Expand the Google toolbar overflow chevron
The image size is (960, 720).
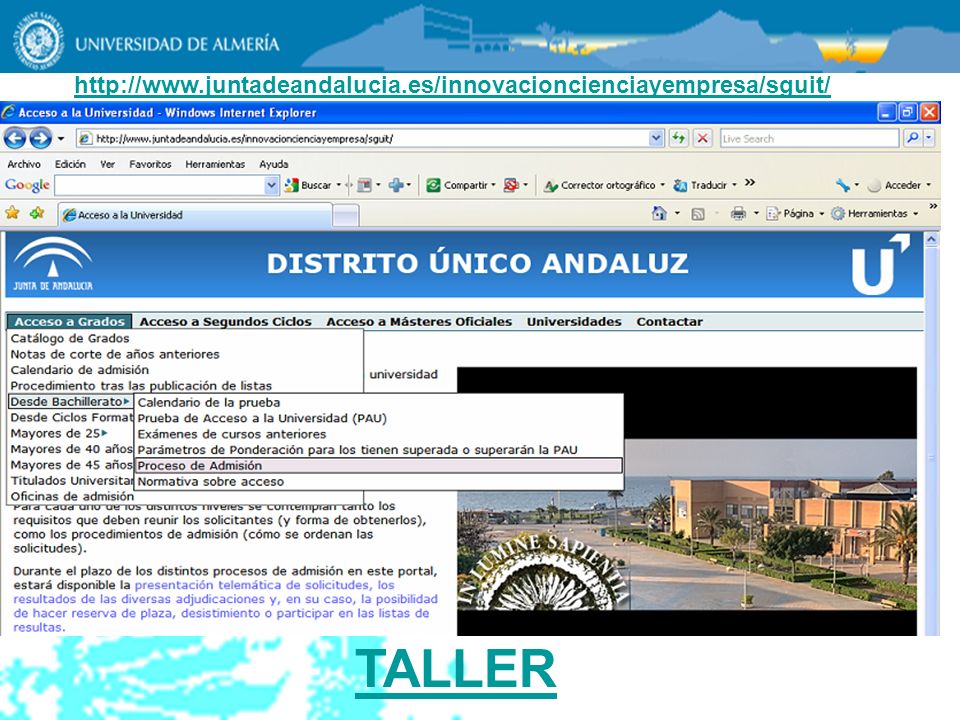point(750,183)
